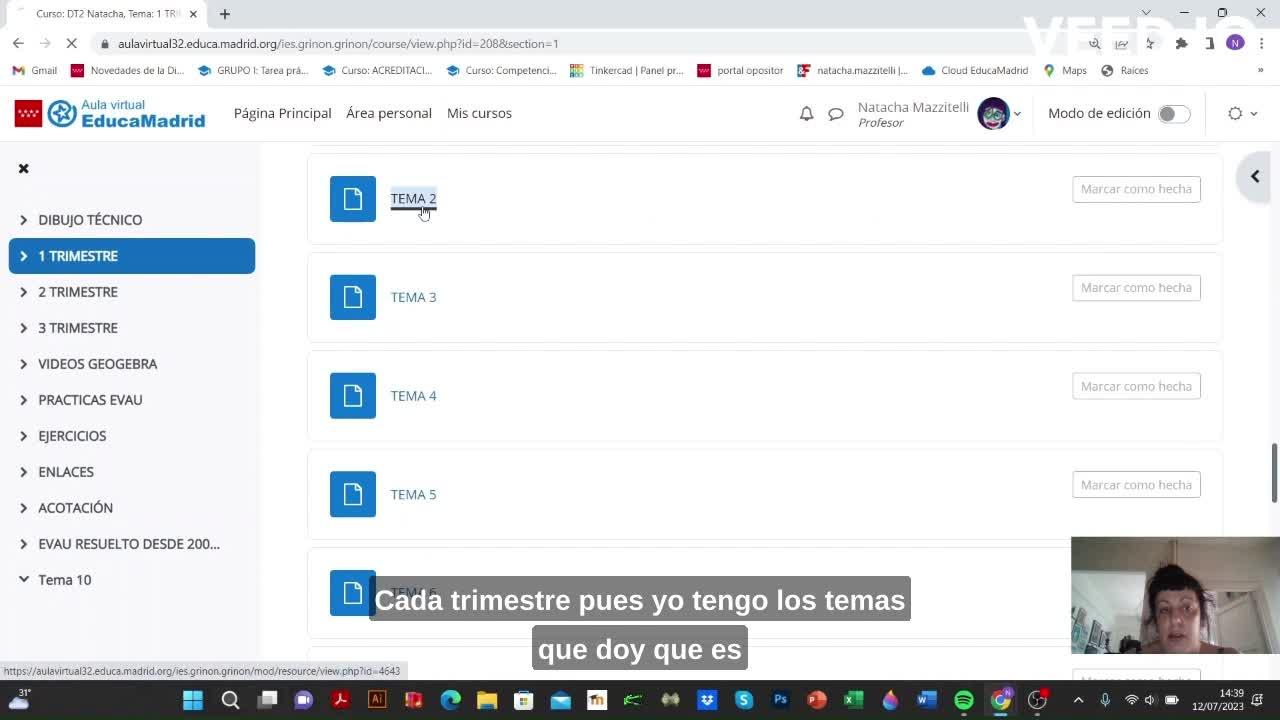Viewport: 1280px width, 720px height.
Task: Open the TEMA 3 file icon
Action: coord(353,297)
